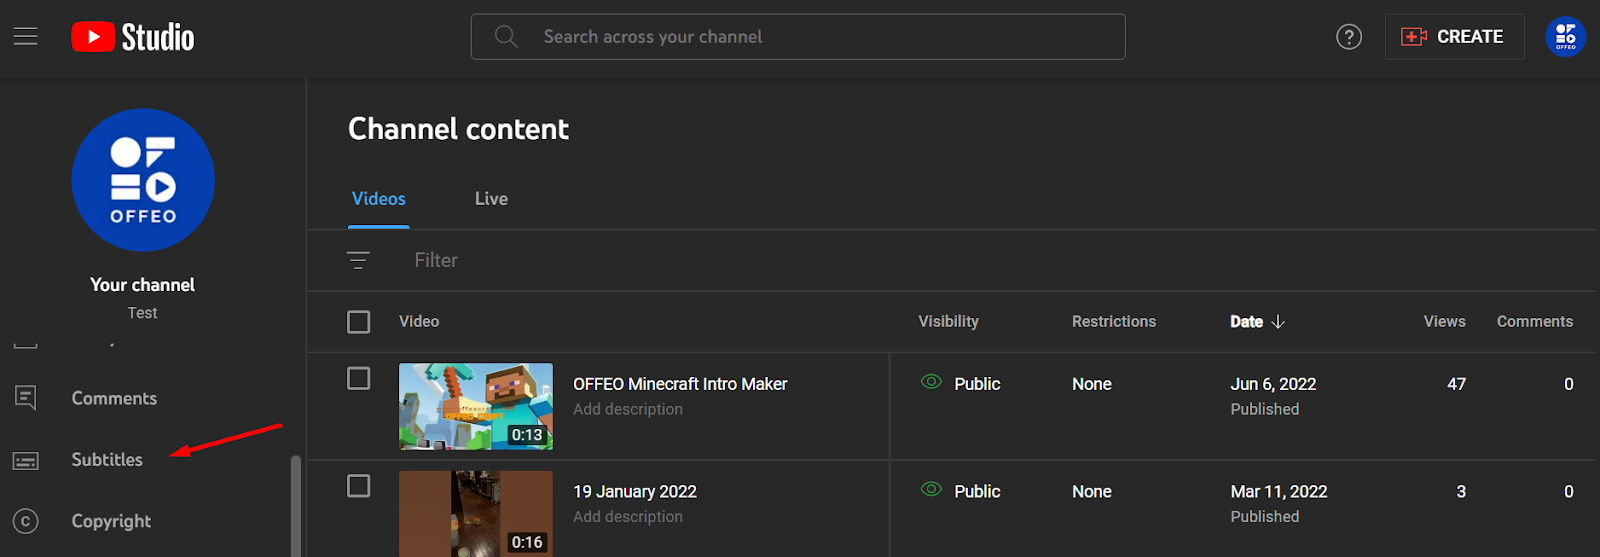The image size is (1600, 557).
Task: Open the OFFEO Minecraft Intro Maker title
Action: (680, 384)
